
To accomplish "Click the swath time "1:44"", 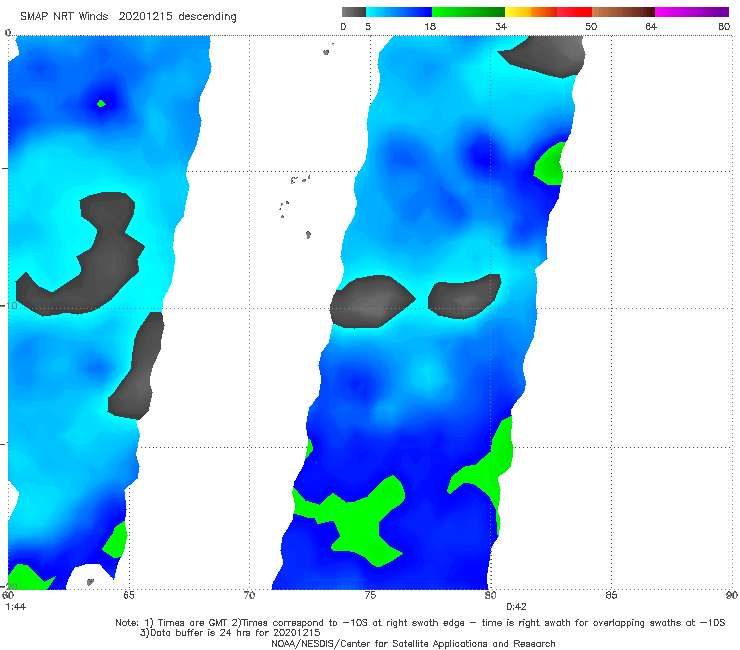I will click(16, 607).
